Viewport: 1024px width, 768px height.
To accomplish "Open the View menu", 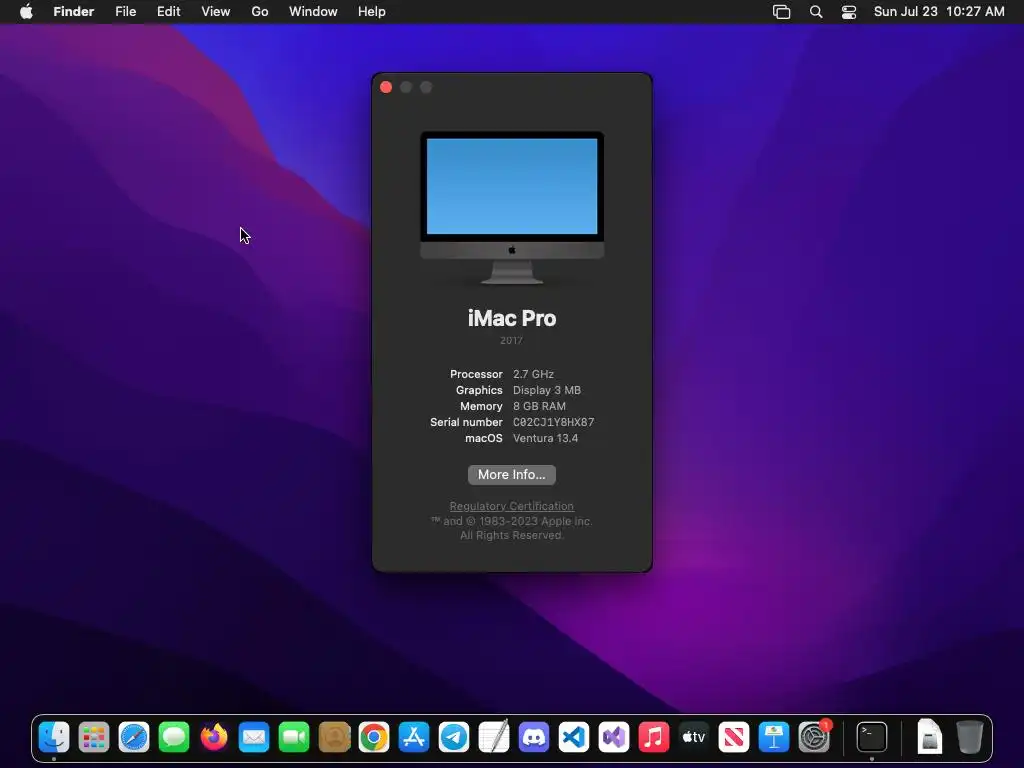I will 216,12.
